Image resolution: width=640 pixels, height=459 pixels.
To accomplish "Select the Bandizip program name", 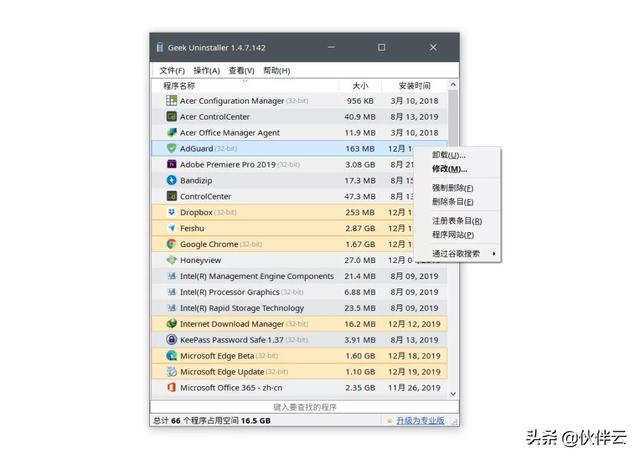I will pyautogui.click(x=196, y=180).
